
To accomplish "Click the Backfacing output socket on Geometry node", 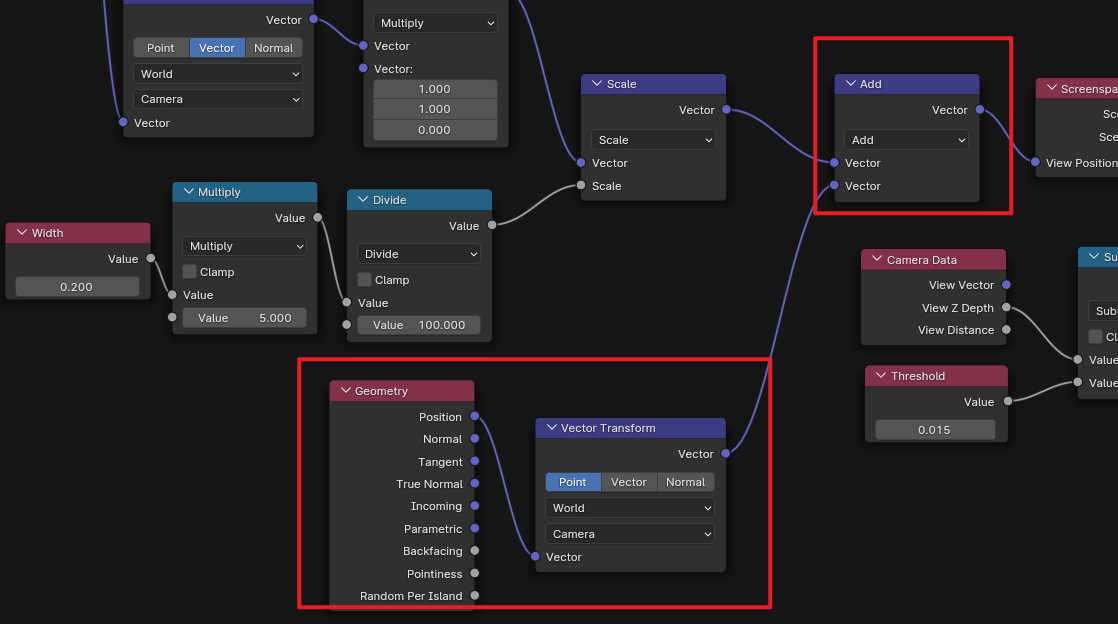I will tap(474, 551).
